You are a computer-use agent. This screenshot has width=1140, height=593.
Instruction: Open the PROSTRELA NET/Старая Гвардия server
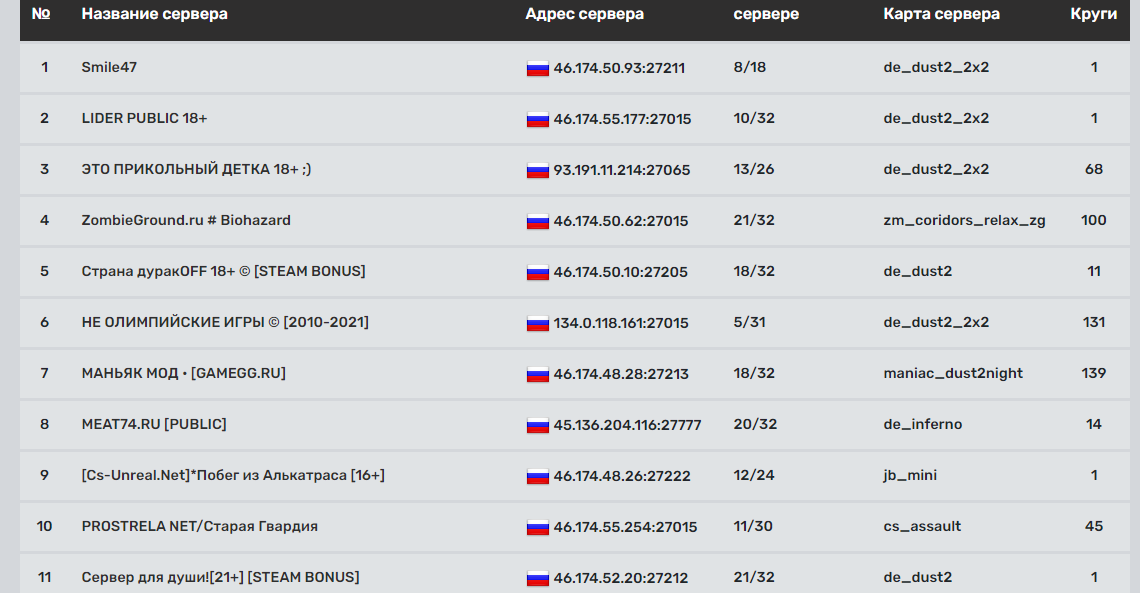(199, 526)
